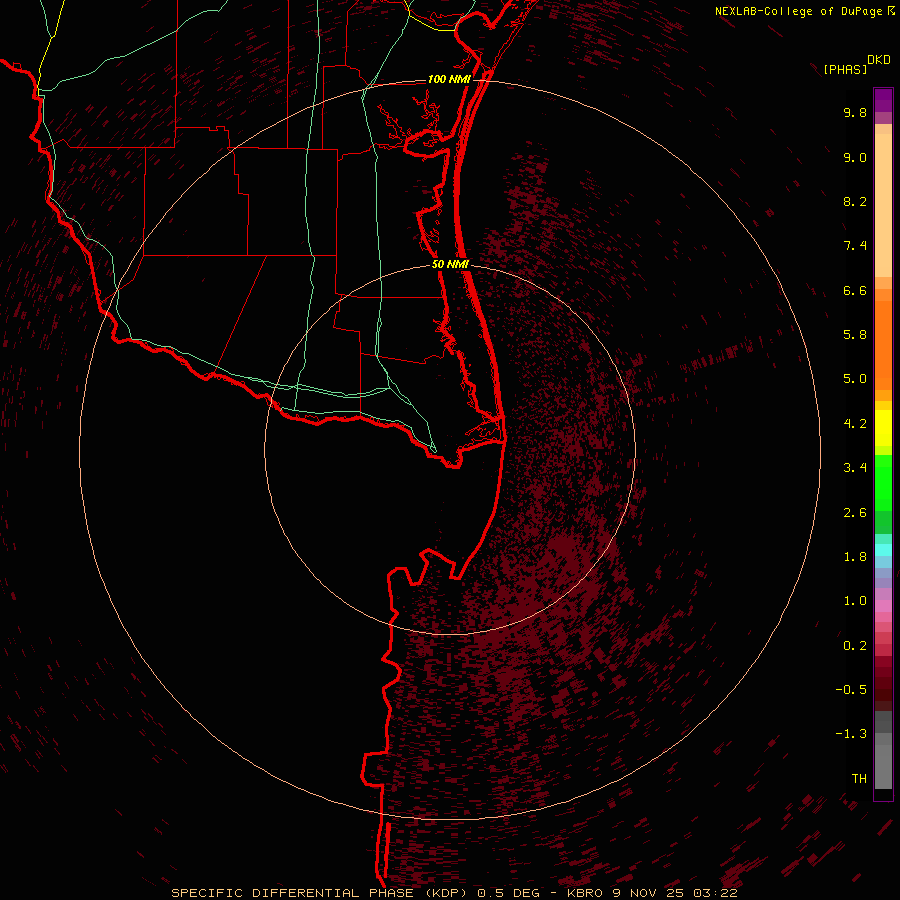The image size is (900, 900).
Task: Pick the purple band atop the color bar
Action: click(883, 100)
